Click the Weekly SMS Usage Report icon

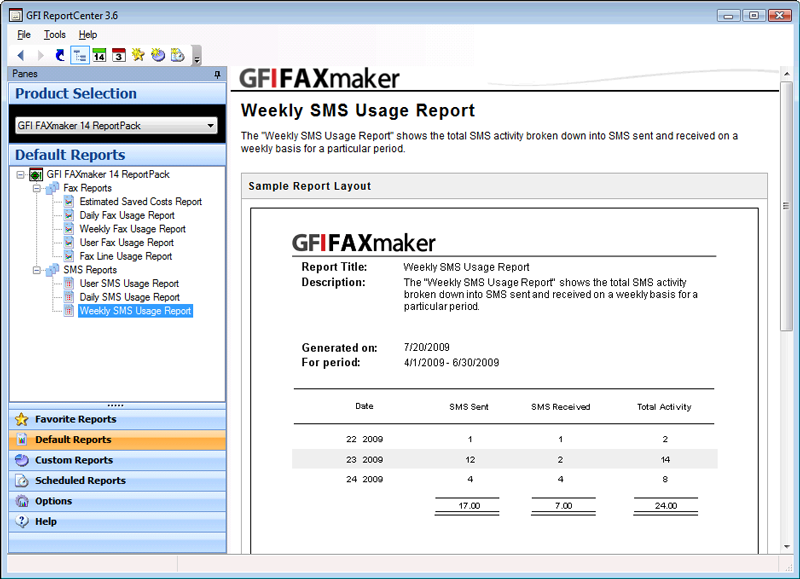69,311
